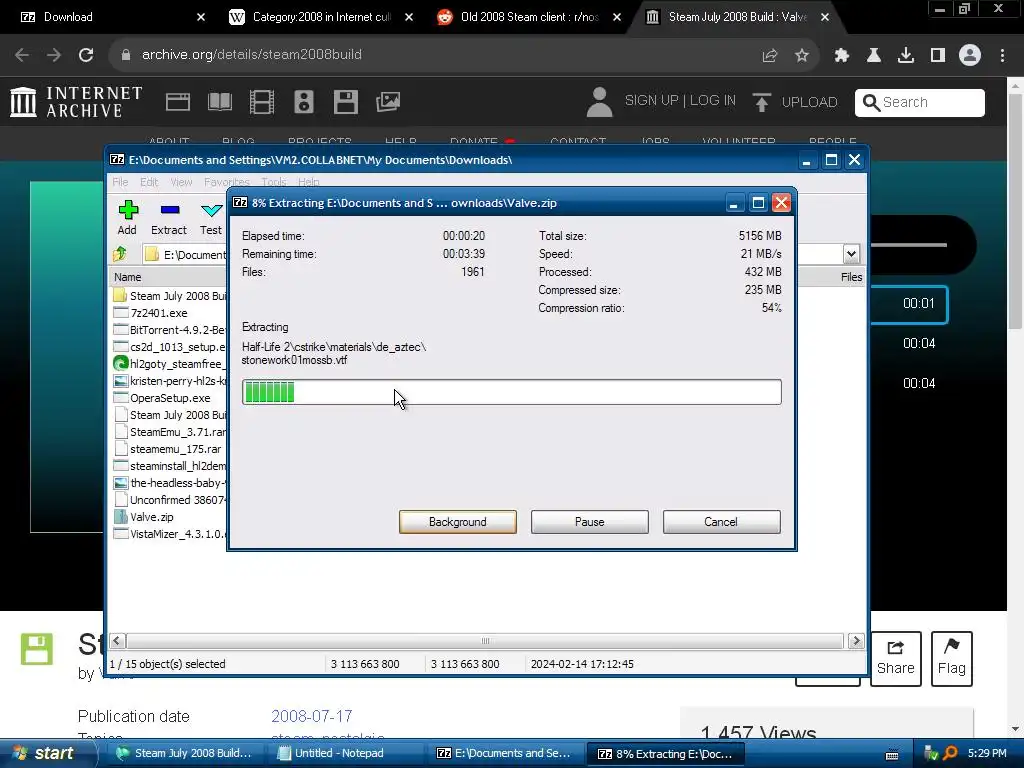Open the Edit menu in 7-Zip
Image resolution: width=1024 pixels, height=768 pixels.
(149, 182)
